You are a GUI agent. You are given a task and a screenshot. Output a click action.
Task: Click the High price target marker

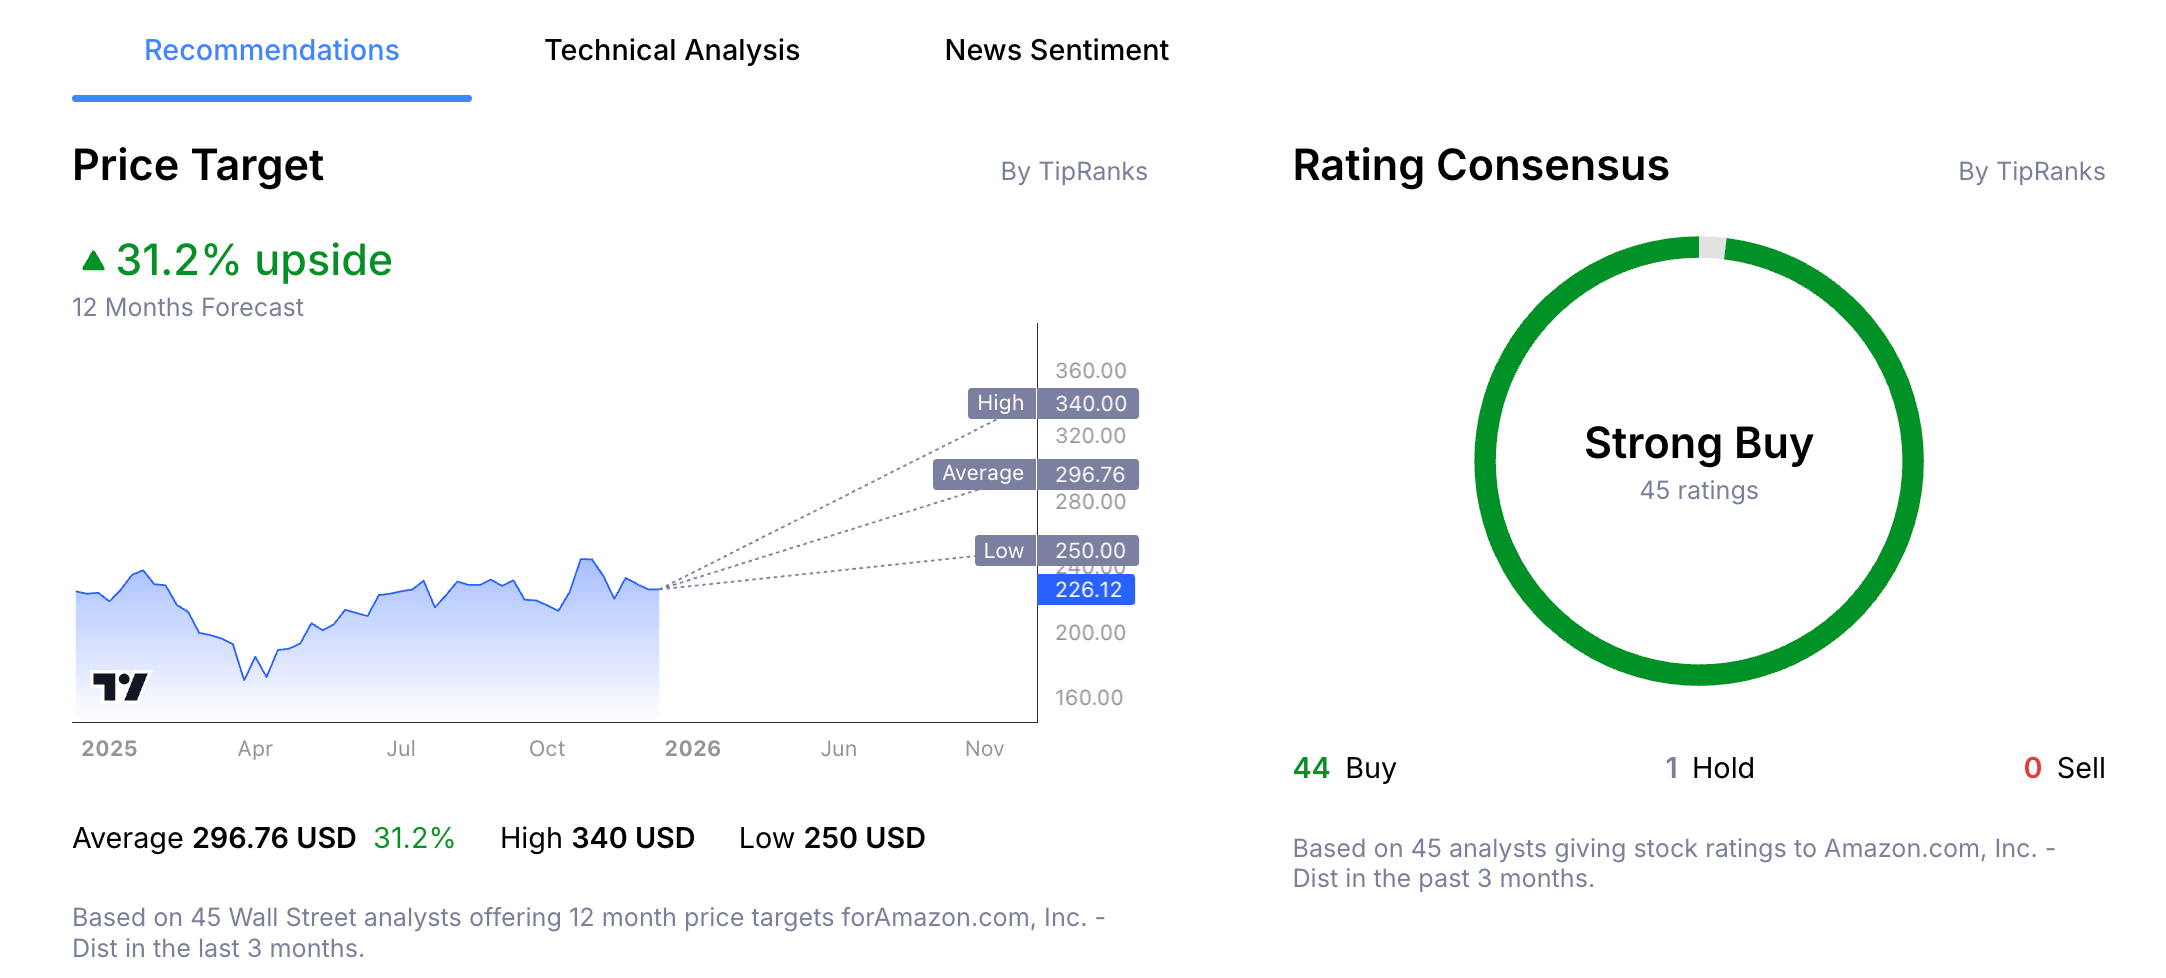pos(1052,403)
